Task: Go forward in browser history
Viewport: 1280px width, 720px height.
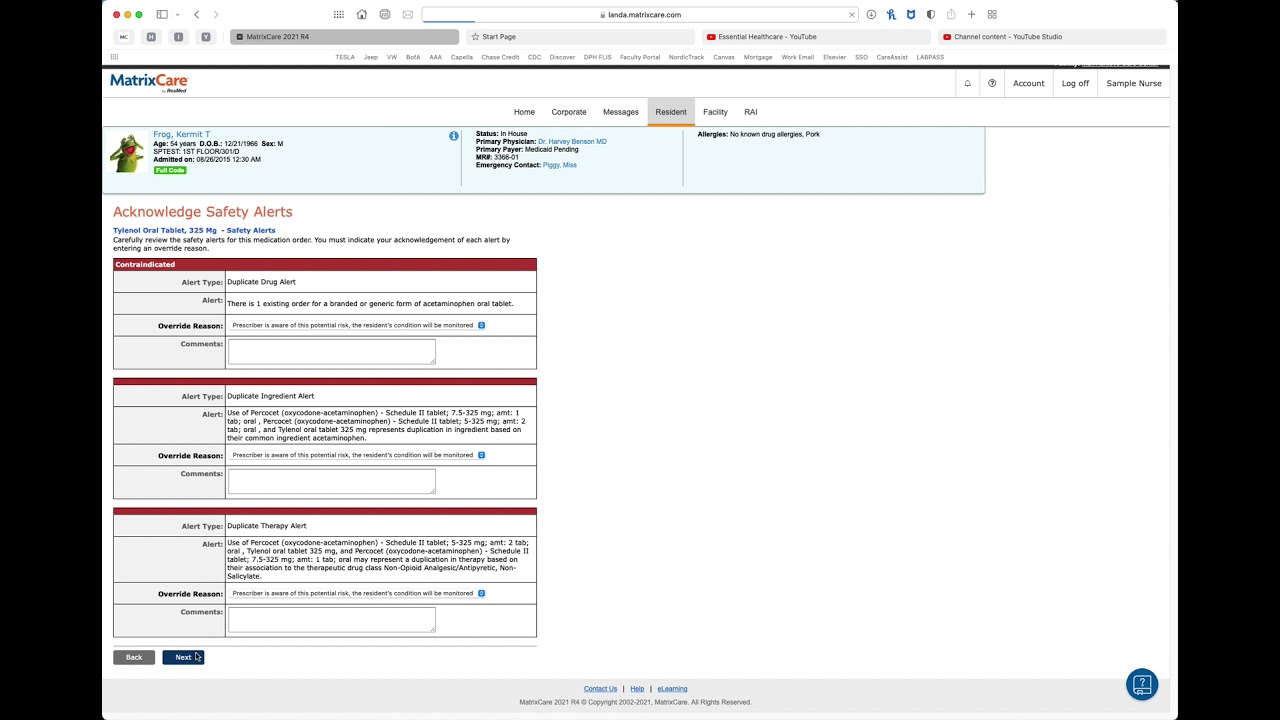Action: pos(216,15)
